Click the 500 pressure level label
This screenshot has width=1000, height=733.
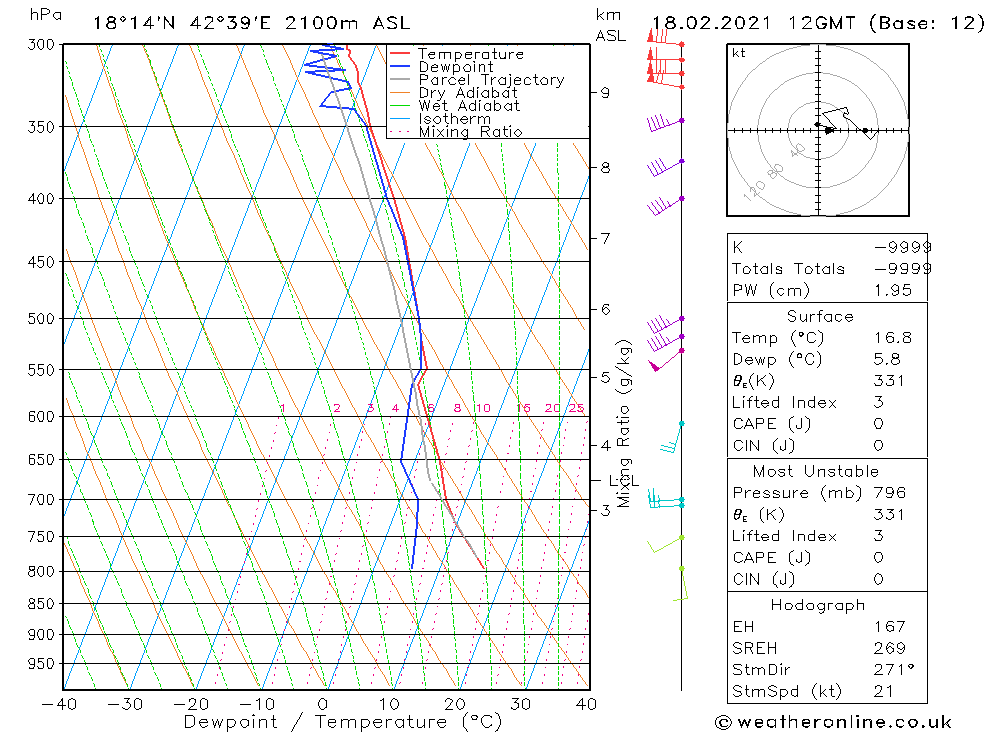(x=41, y=318)
